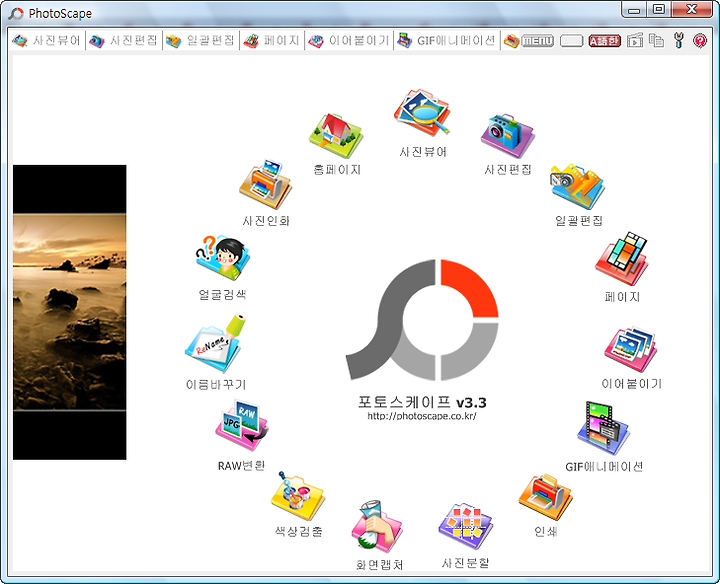
Task: Click the copy-pages icon in the top toolbar
Action: (657, 40)
